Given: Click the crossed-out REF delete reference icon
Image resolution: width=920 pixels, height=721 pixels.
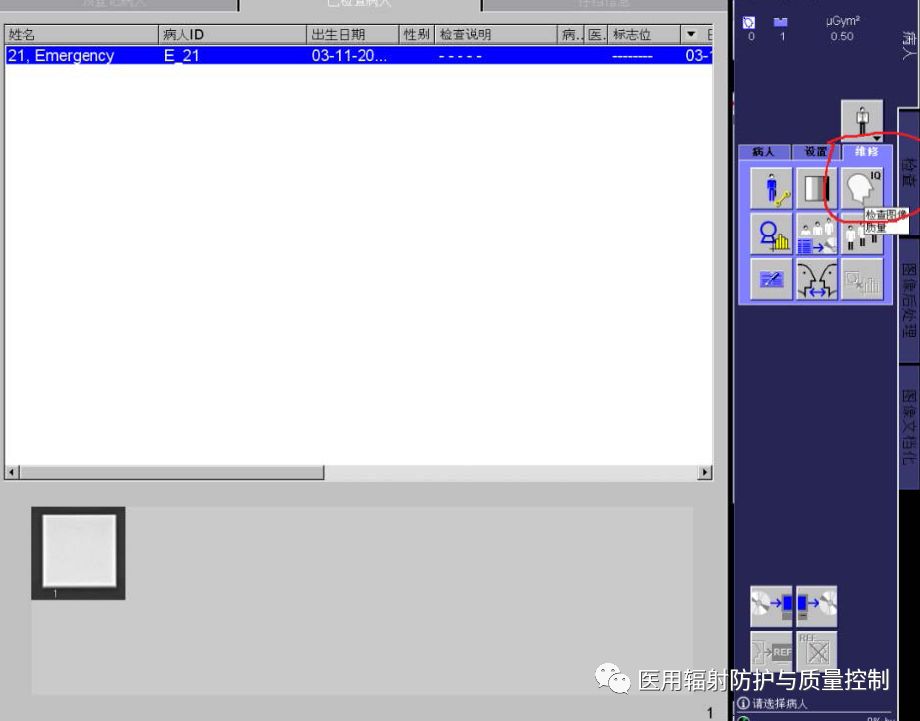Looking at the screenshot, I should 817,650.
